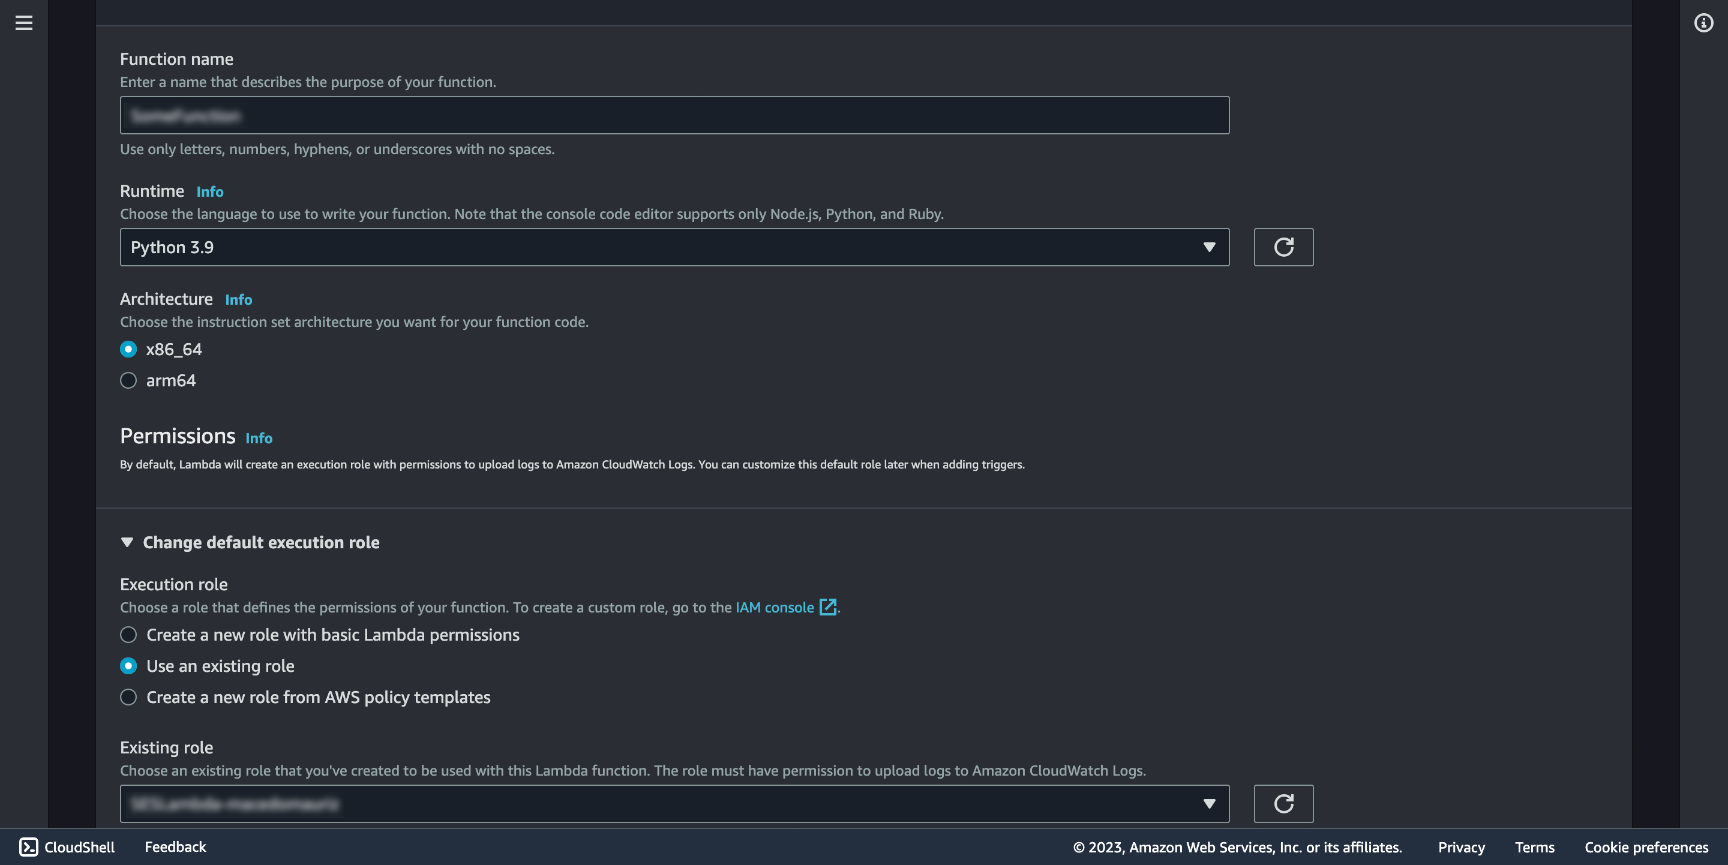Select x86_64 architecture
Viewport: 1728px width, 865px height.
(128, 349)
